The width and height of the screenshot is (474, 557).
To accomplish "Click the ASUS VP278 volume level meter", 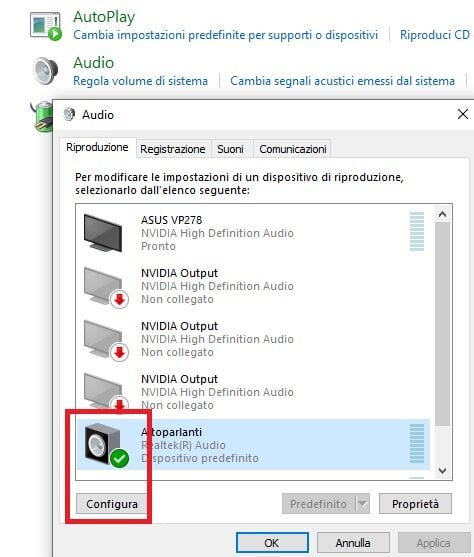I will tap(417, 232).
